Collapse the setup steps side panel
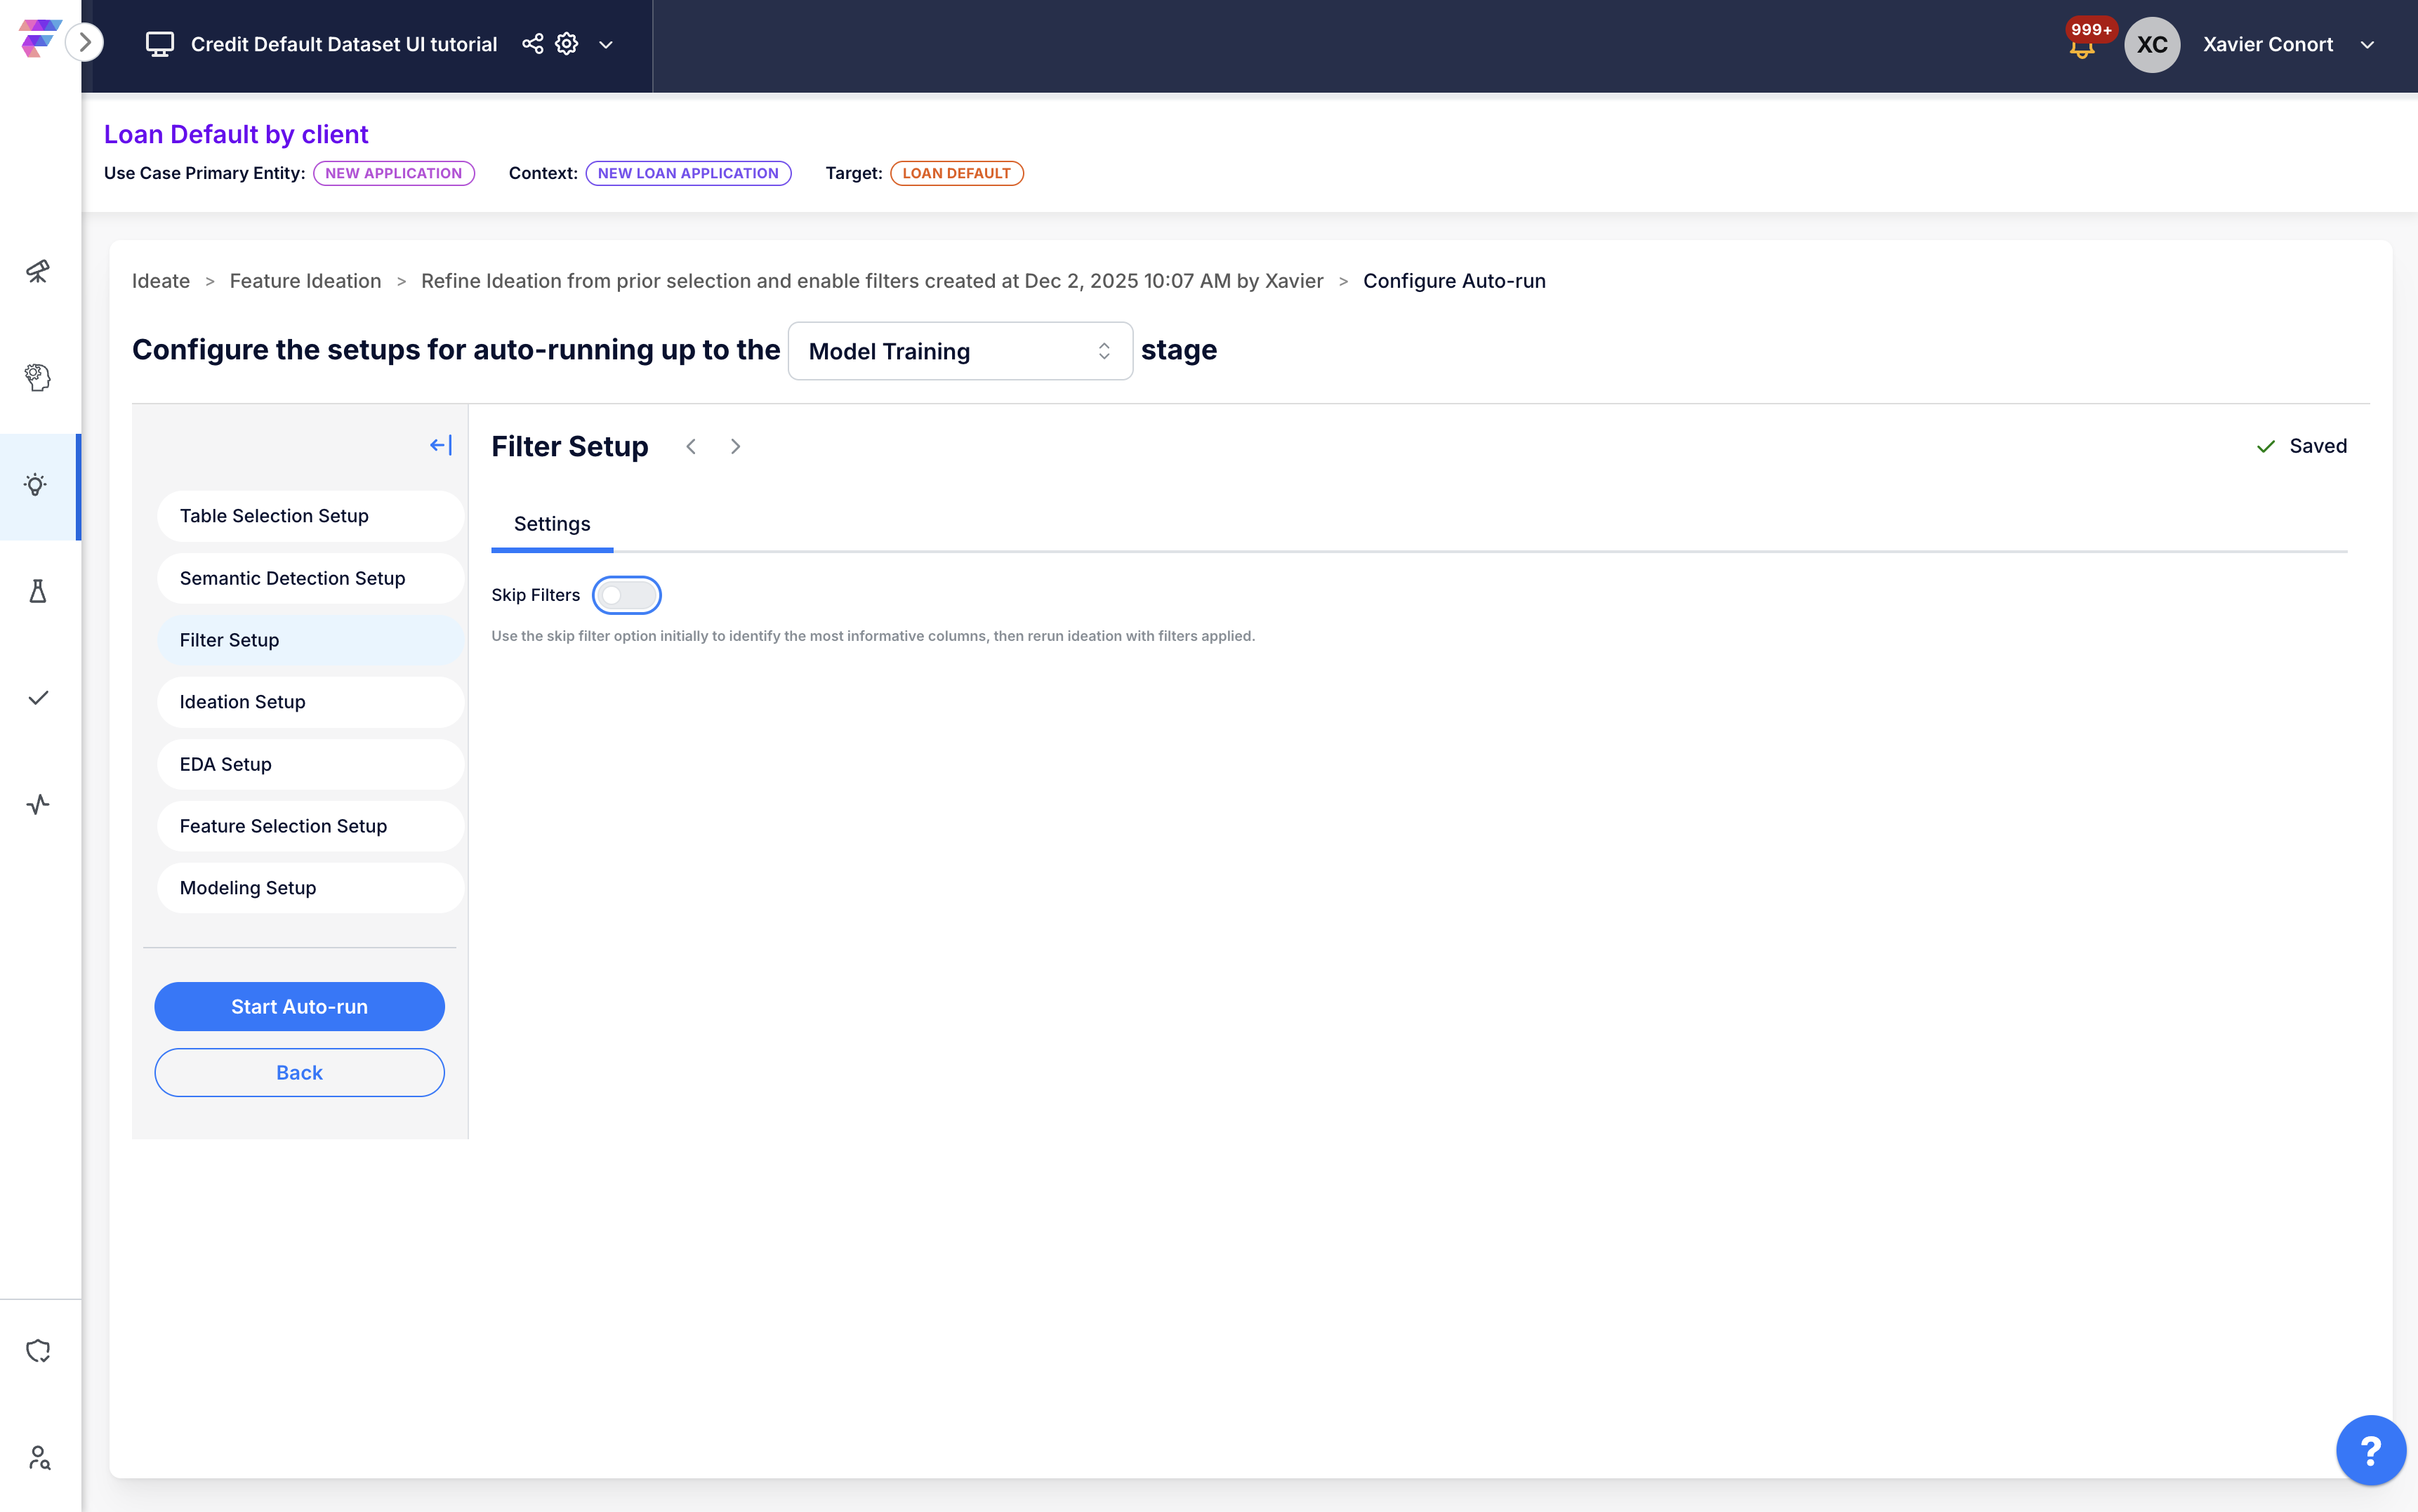The height and width of the screenshot is (1512, 2418). click(440, 445)
